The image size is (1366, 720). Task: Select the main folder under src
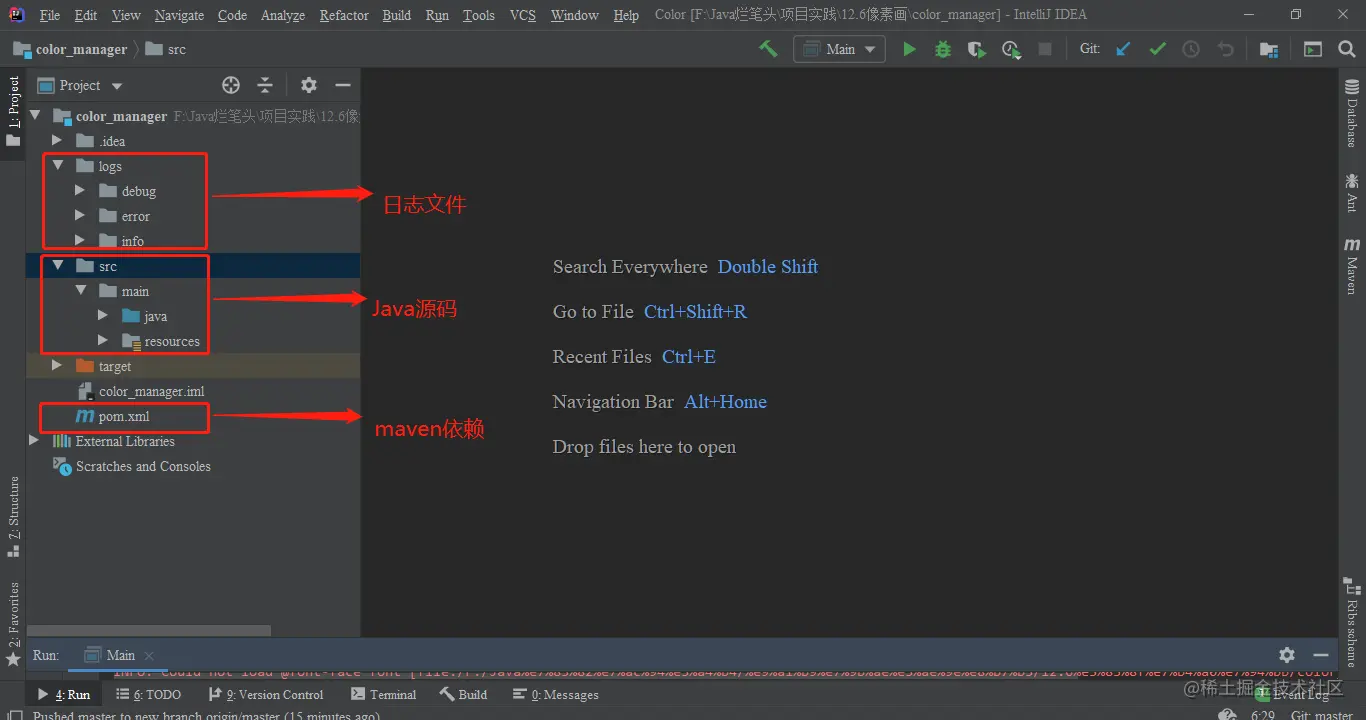pos(135,291)
